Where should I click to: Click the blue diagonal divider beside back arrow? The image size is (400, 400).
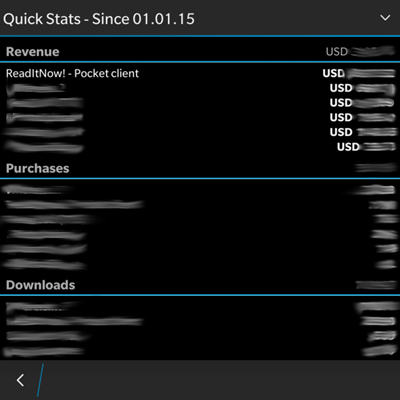point(40,380)
